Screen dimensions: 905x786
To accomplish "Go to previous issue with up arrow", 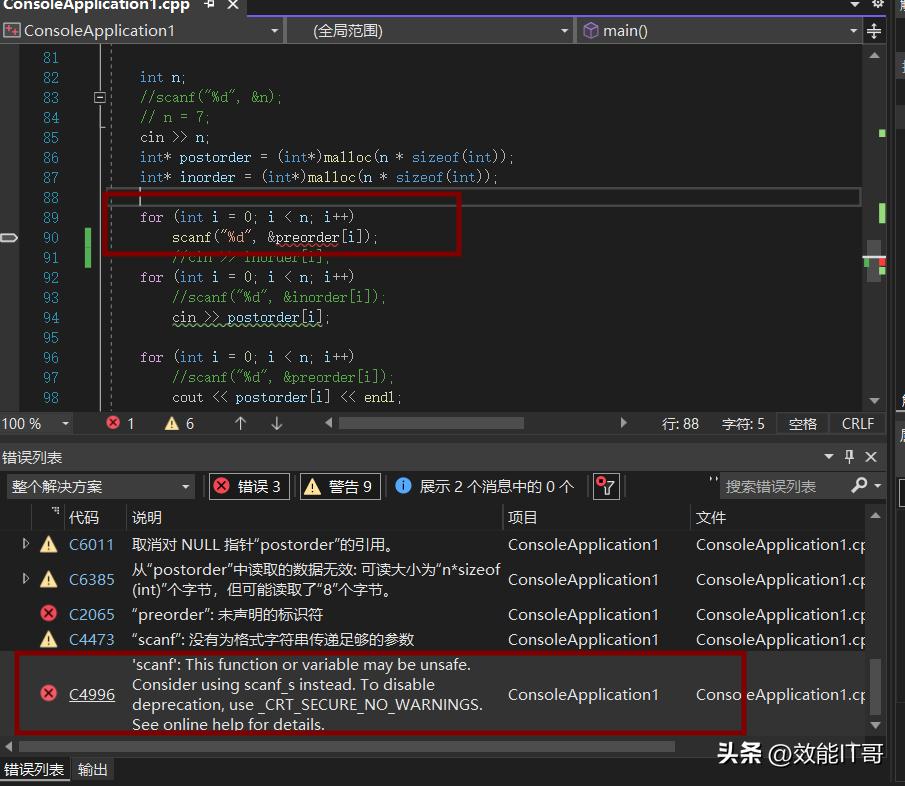I will [241, 424].
